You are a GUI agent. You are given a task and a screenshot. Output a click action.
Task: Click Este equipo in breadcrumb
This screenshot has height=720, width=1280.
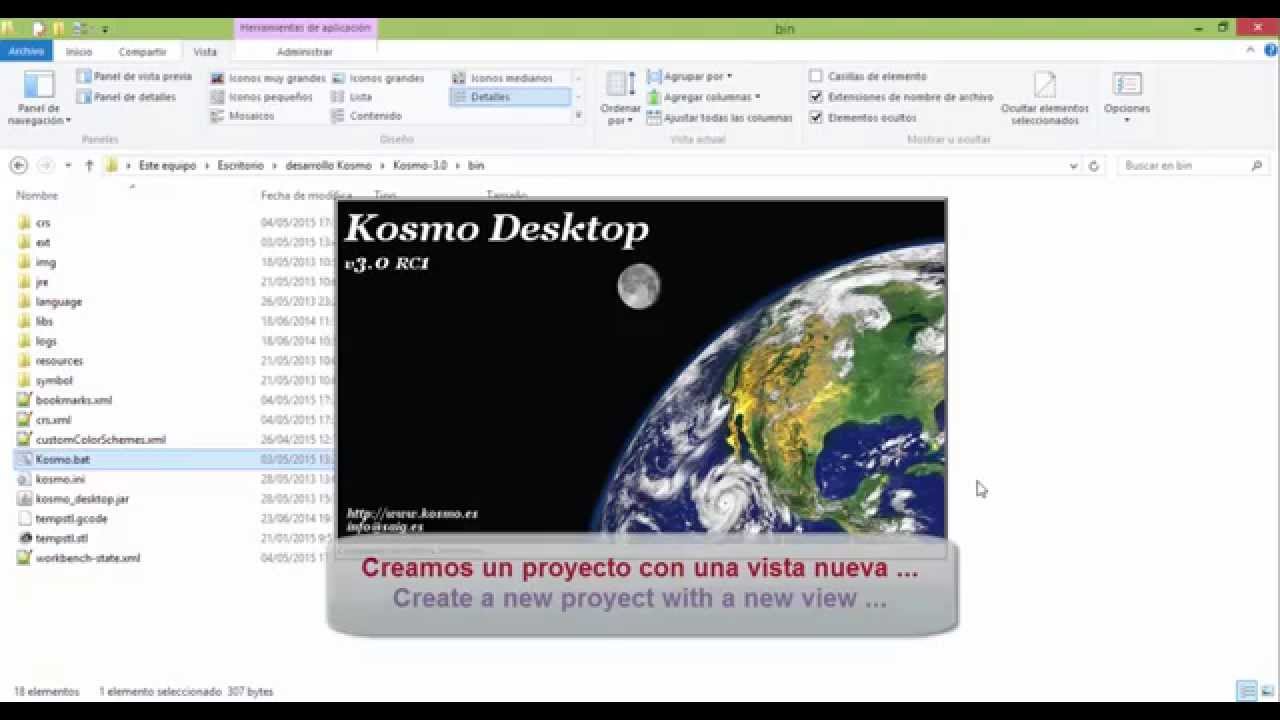[167, 165]
